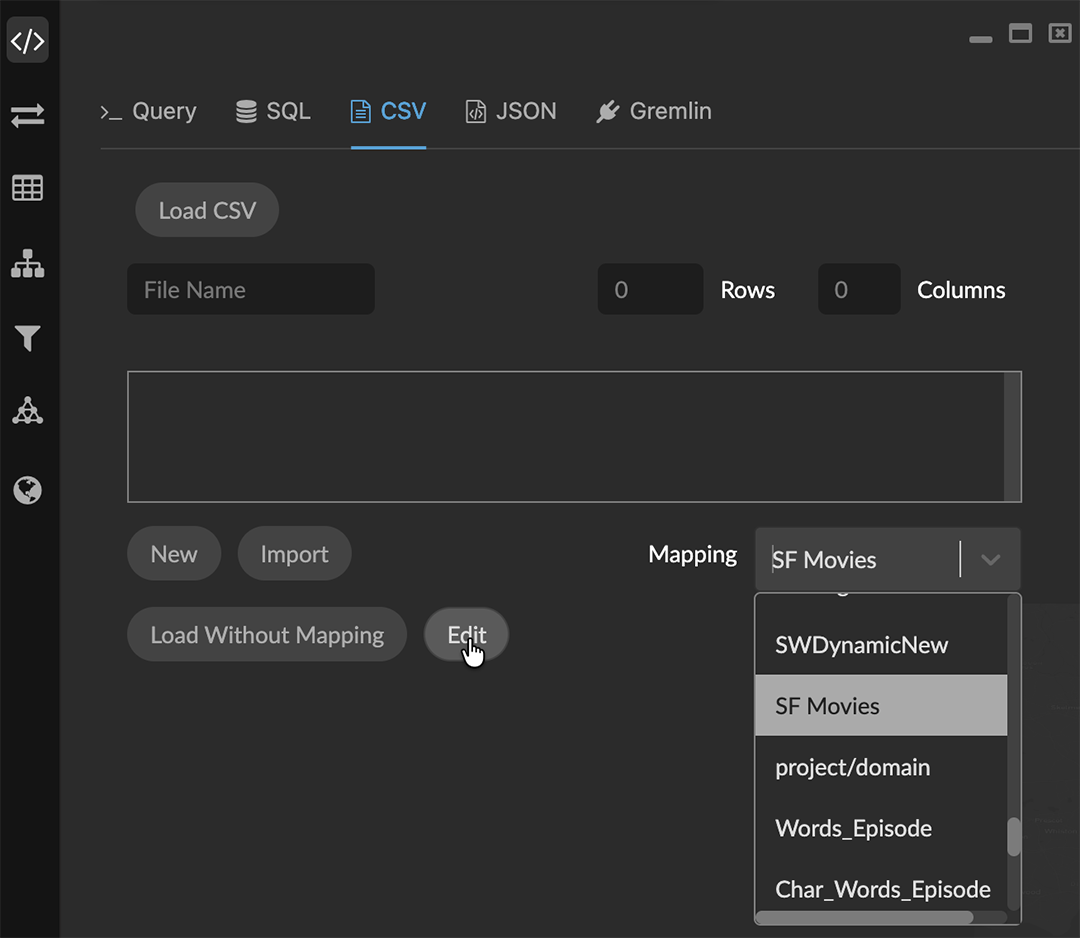Screen dimensions: 1080x938
Task: Click the globe icon in the sidebar
Action: coord(27,490)
